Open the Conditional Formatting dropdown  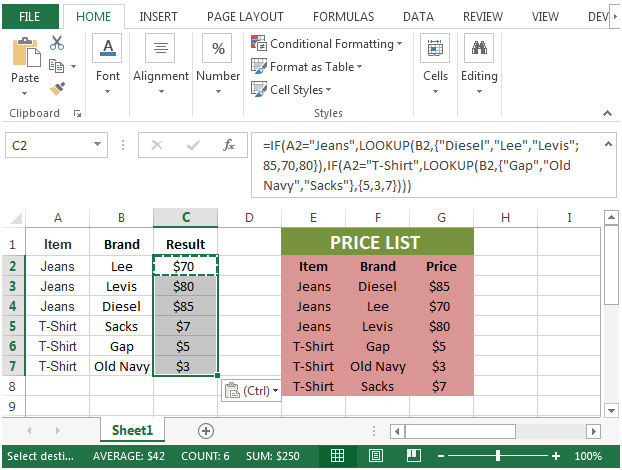399,43
